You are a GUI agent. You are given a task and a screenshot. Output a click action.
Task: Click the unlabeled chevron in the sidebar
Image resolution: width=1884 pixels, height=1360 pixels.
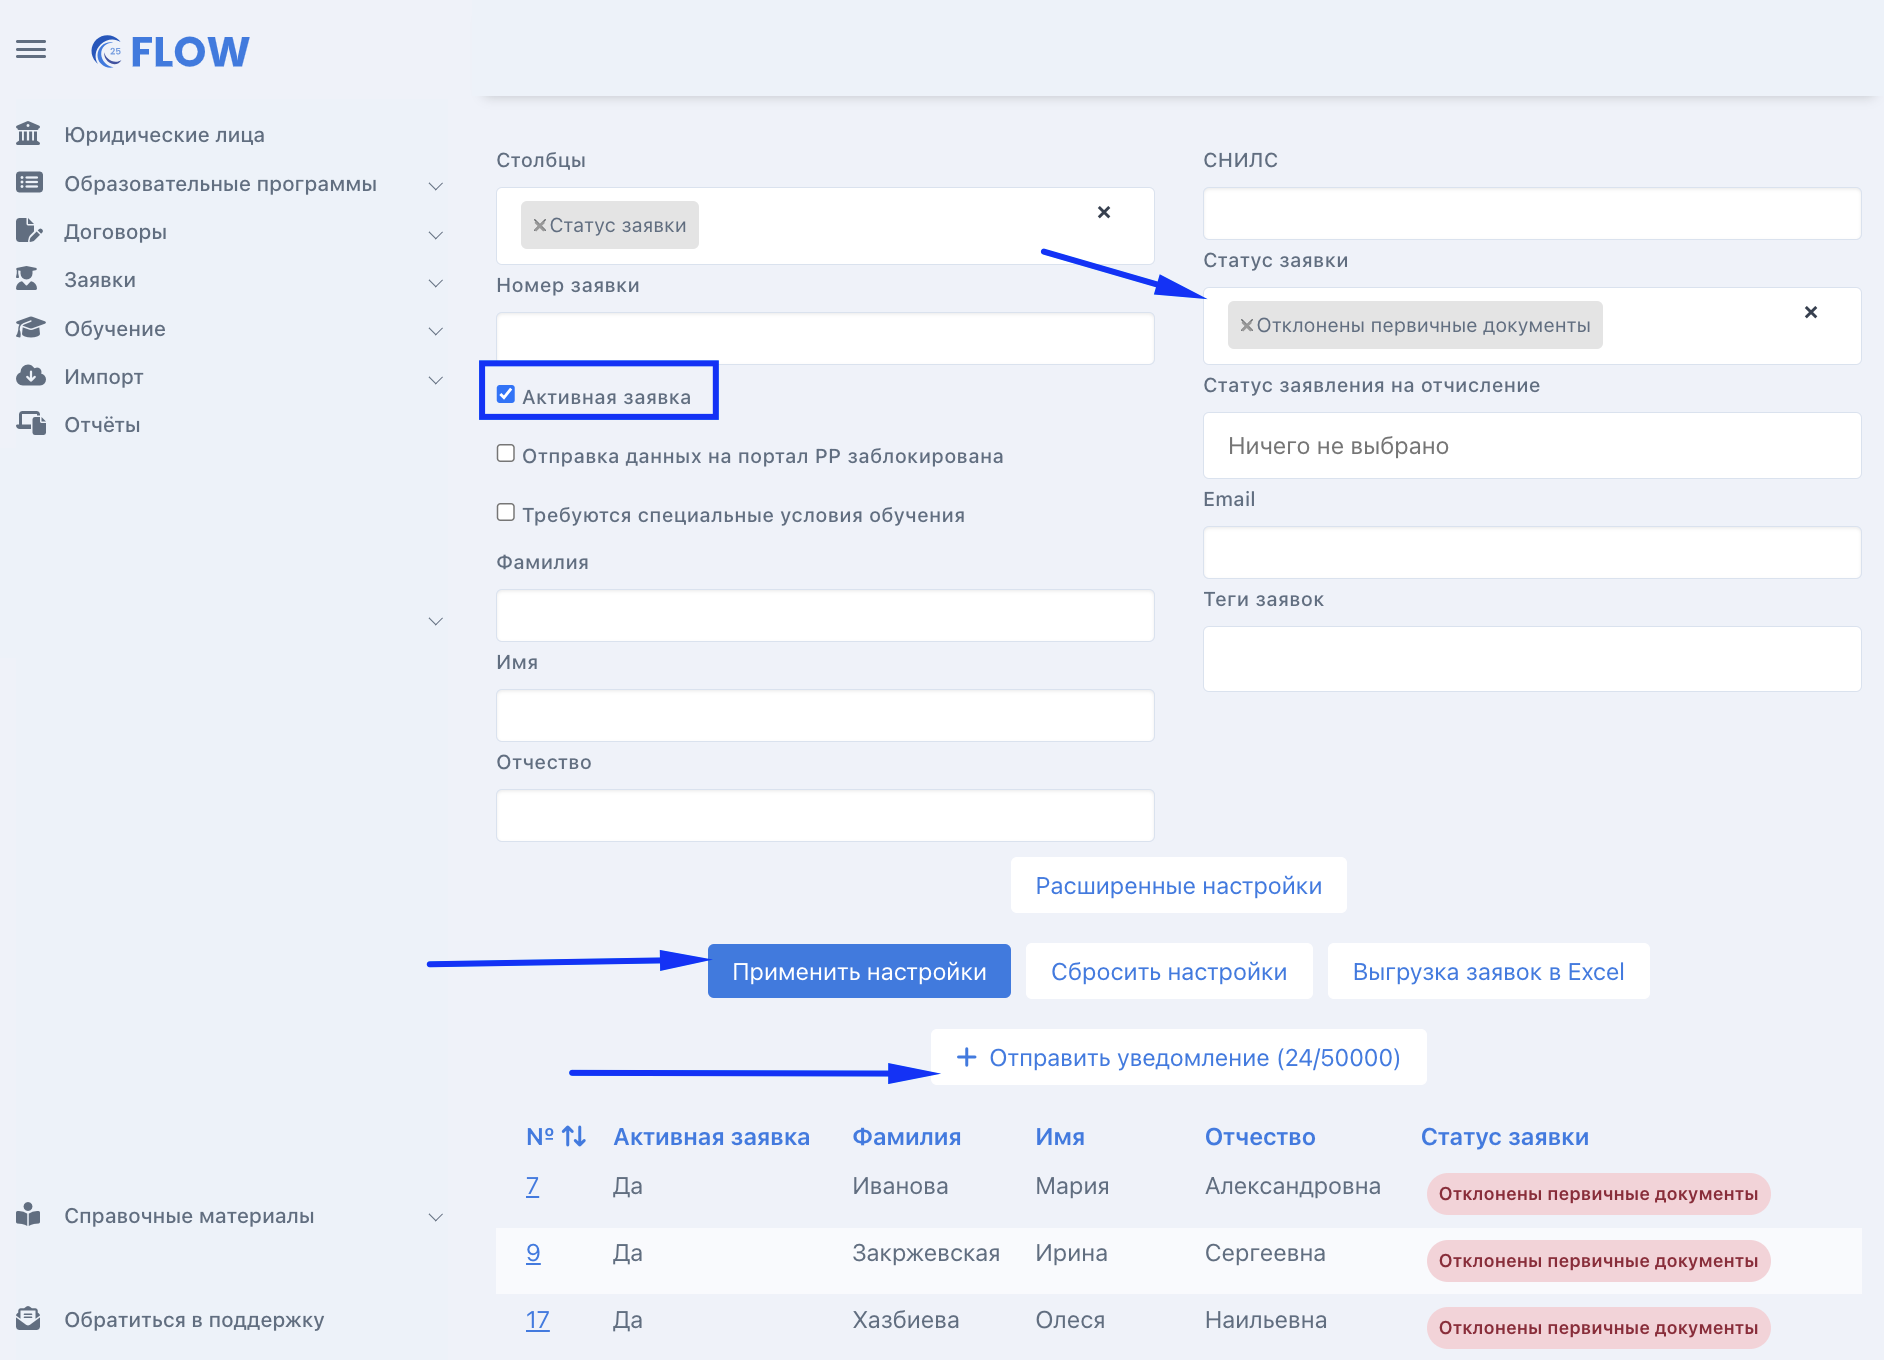pyautogui.click(x=436, y=621)
